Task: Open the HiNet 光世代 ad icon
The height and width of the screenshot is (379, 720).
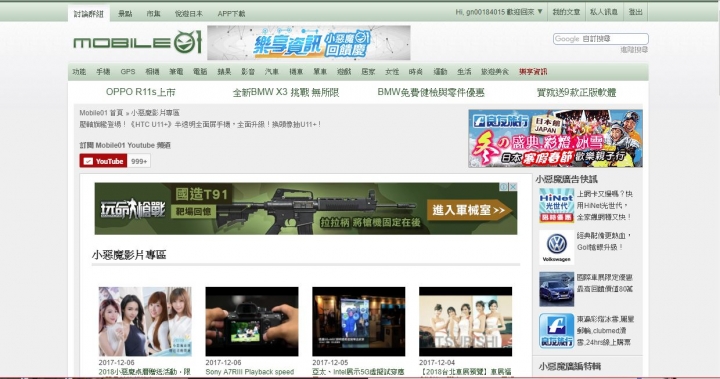Action: [557, 205]
